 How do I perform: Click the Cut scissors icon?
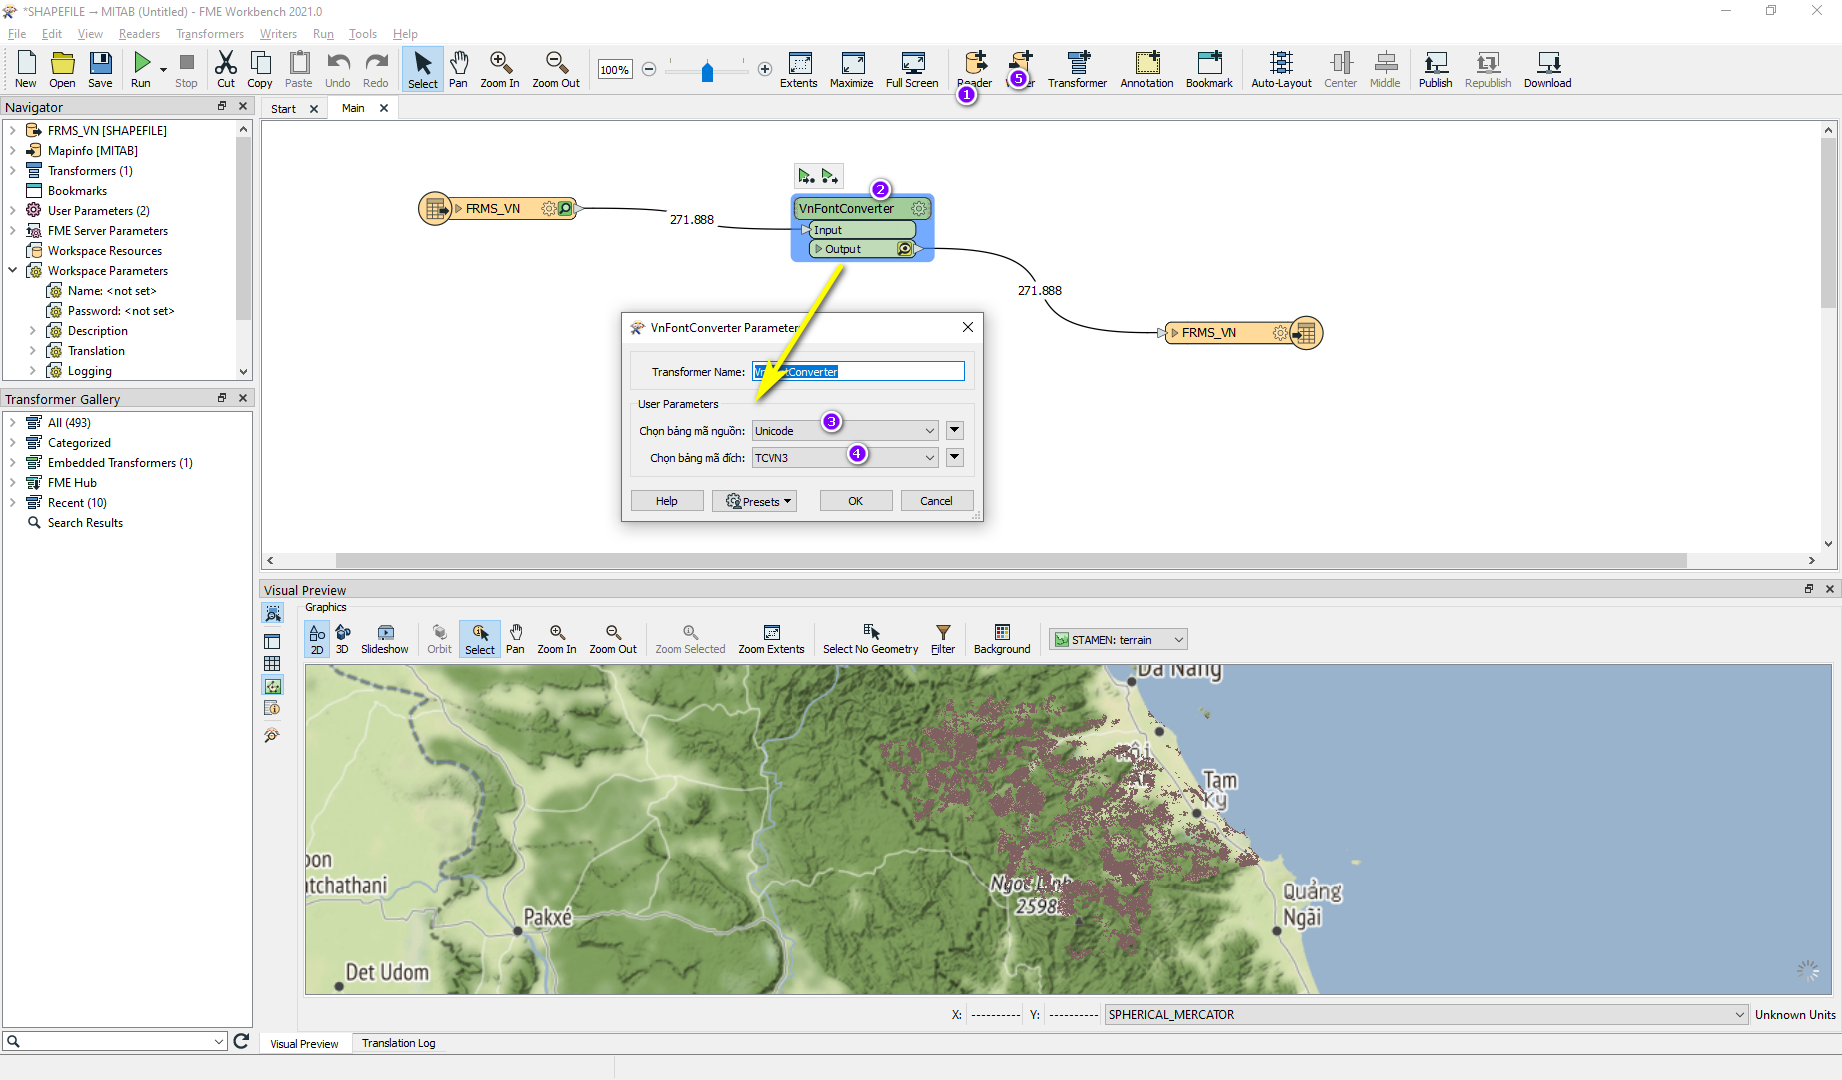pos(226,69)
